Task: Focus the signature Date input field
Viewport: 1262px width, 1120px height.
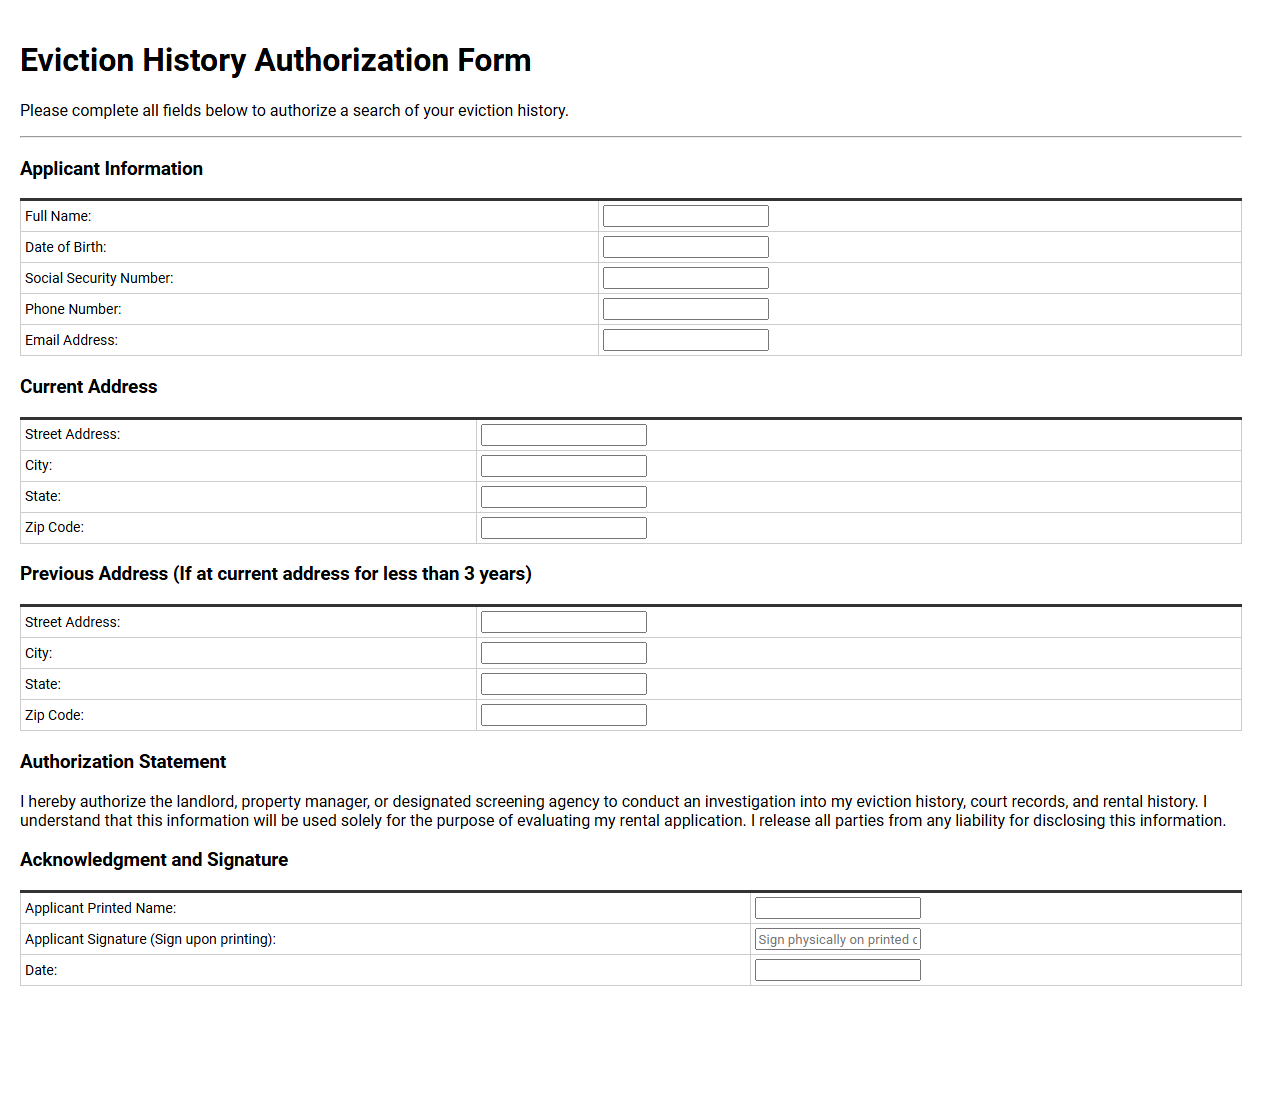Action: point(838,970)
